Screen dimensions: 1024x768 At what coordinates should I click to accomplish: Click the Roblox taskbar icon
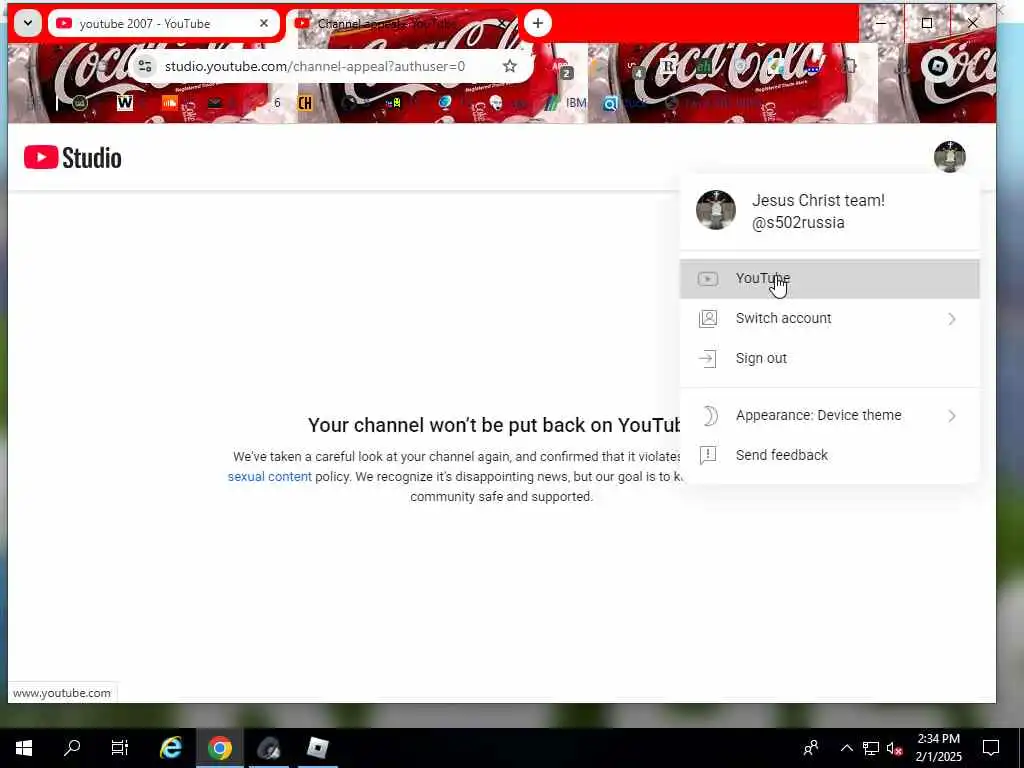(317, 748)
